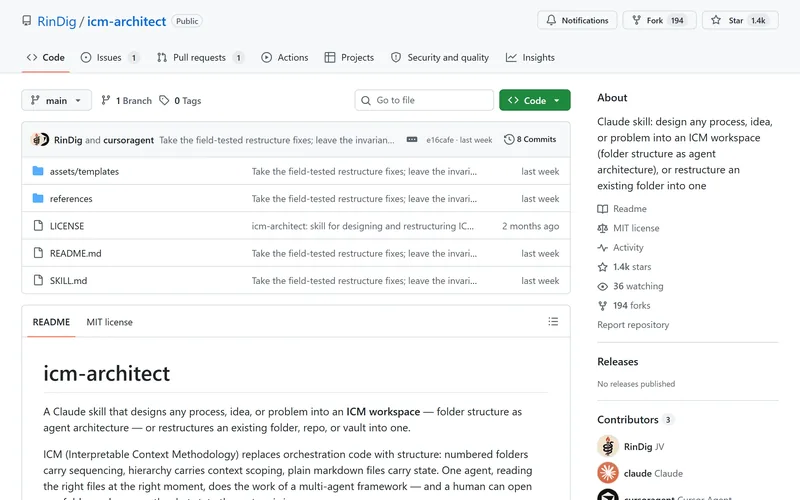The height and width of the screenshot is (500, 800).
Task: Click the Star icon in the header
Action: pos(716,20)
